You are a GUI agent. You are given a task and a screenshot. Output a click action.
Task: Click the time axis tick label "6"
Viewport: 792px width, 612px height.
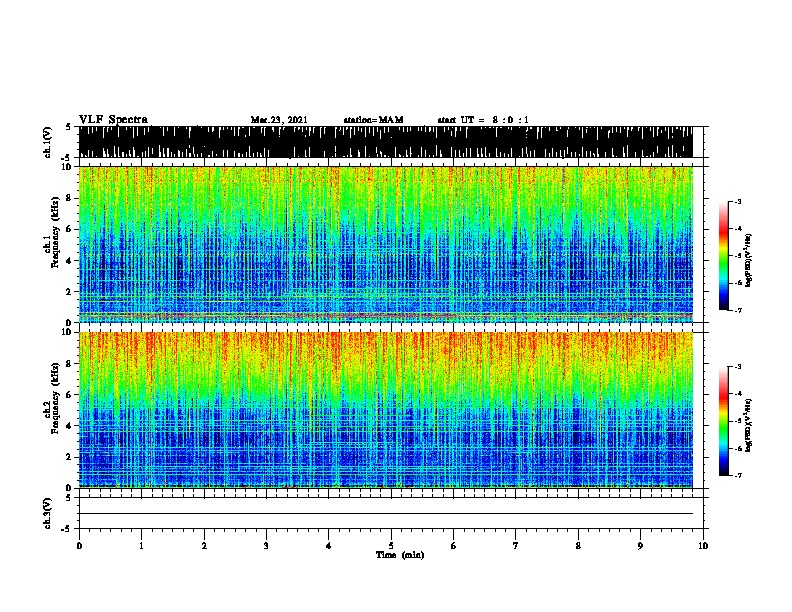[x=454, y=546]
